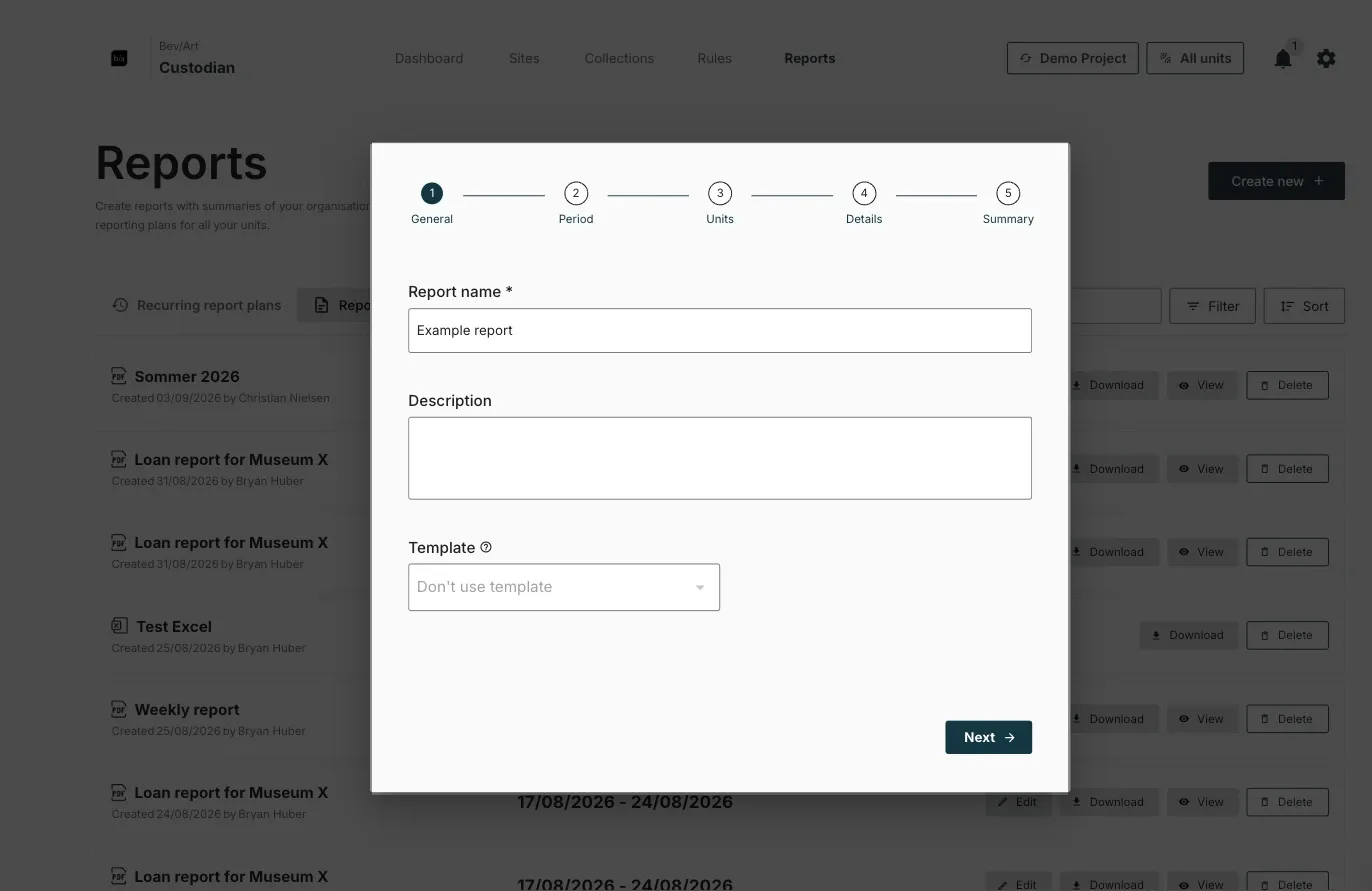Image resolution: width=1372 pixels, height=891 pixels.
Task: Click the Custodian app name
Action: tap(197, 68)
